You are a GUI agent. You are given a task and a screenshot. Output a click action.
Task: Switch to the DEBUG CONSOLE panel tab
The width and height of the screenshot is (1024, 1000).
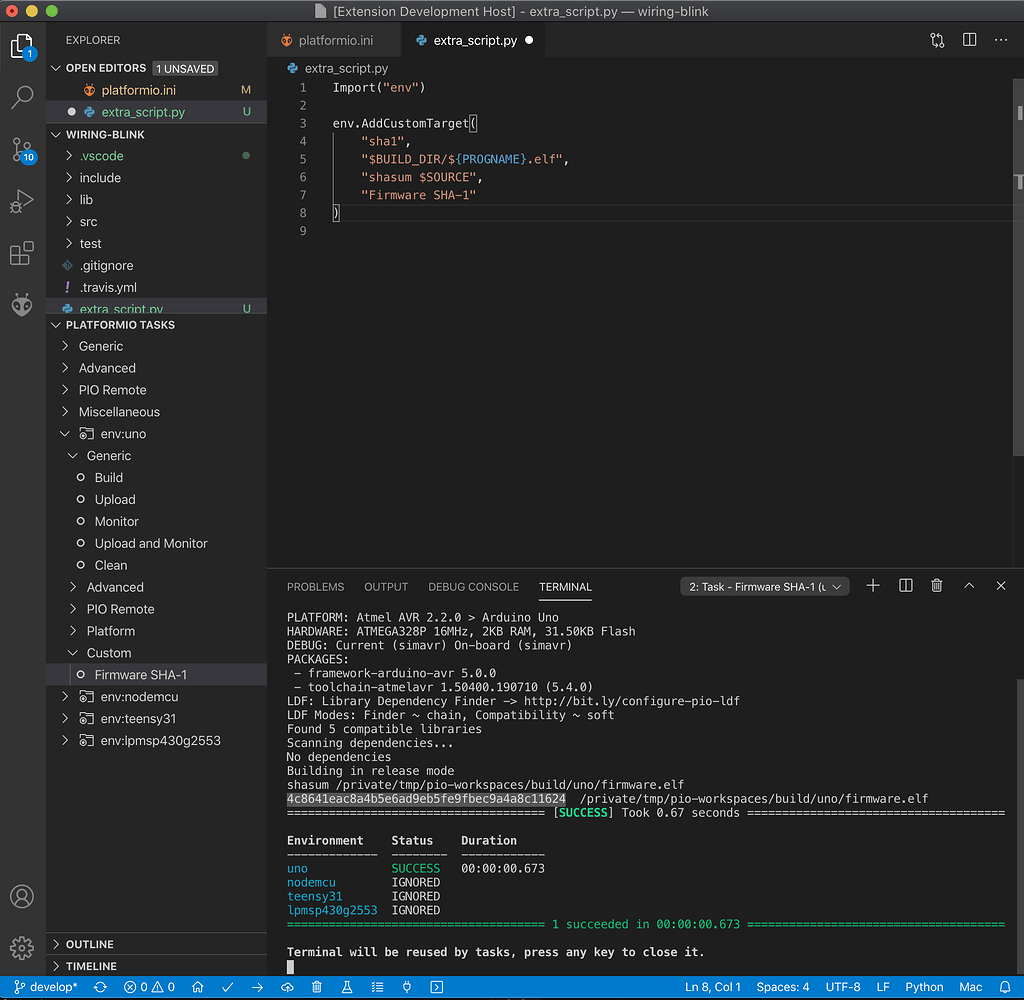(x=473, y=587)
